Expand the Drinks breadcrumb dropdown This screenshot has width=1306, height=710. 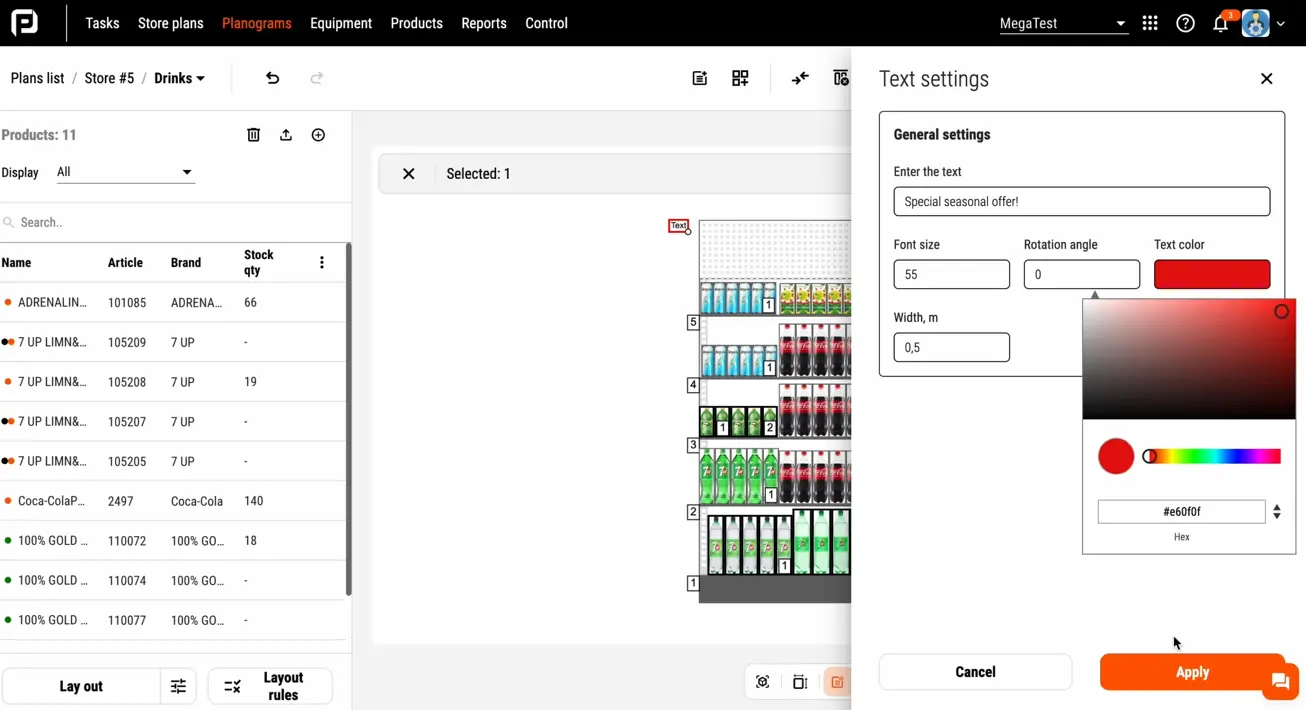179,77
